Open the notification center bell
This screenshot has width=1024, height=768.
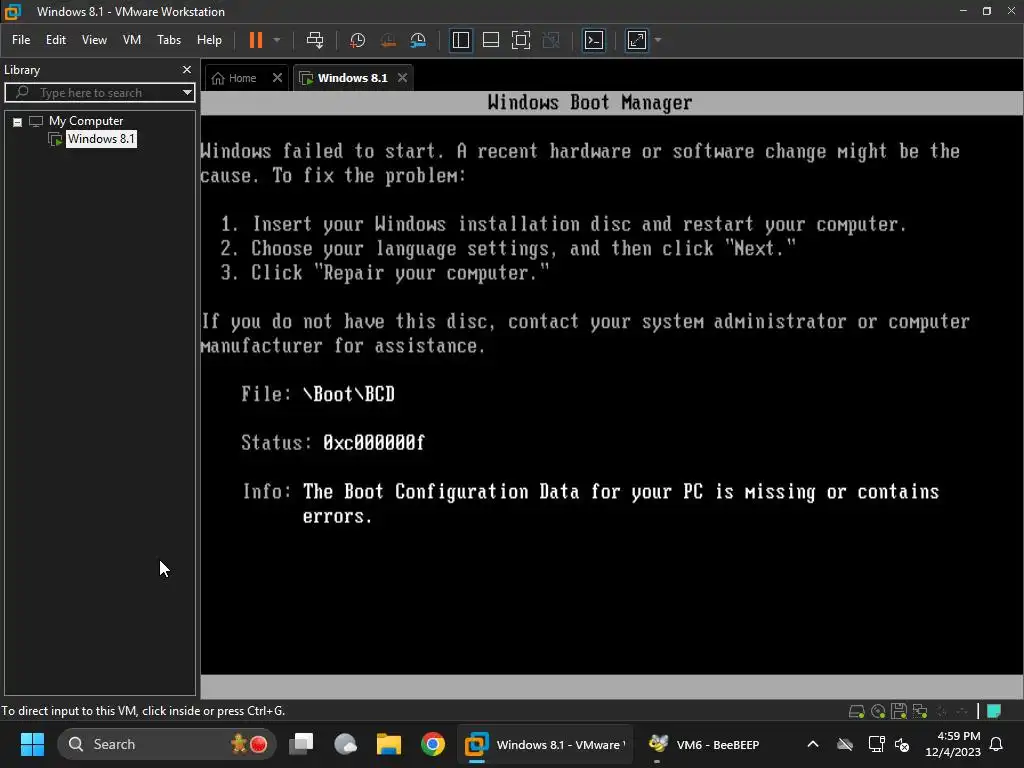pyautogui.click(x=996, y=744)
